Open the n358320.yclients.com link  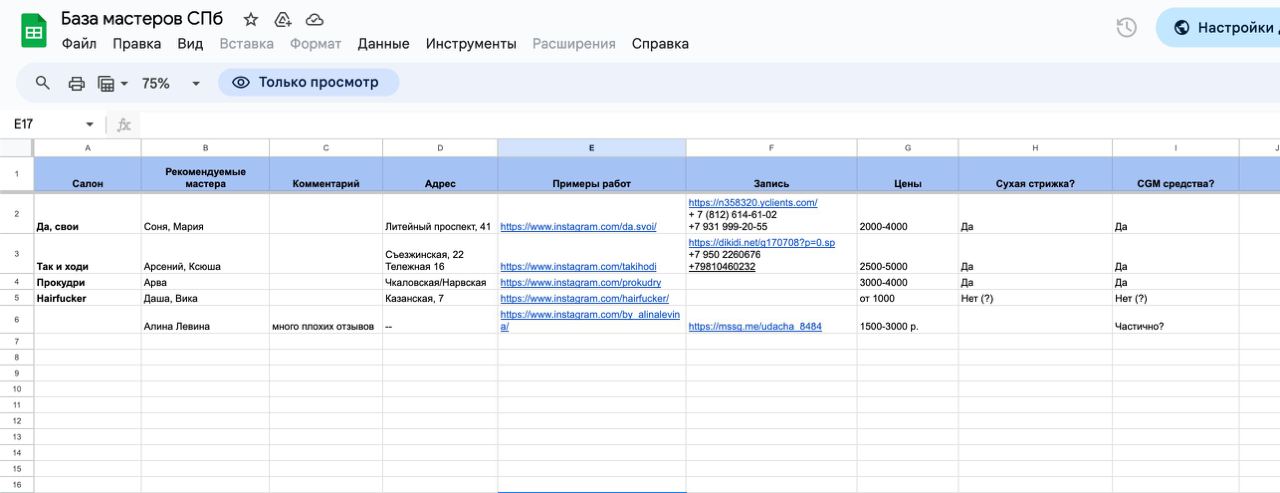click(x=753, y=203)
